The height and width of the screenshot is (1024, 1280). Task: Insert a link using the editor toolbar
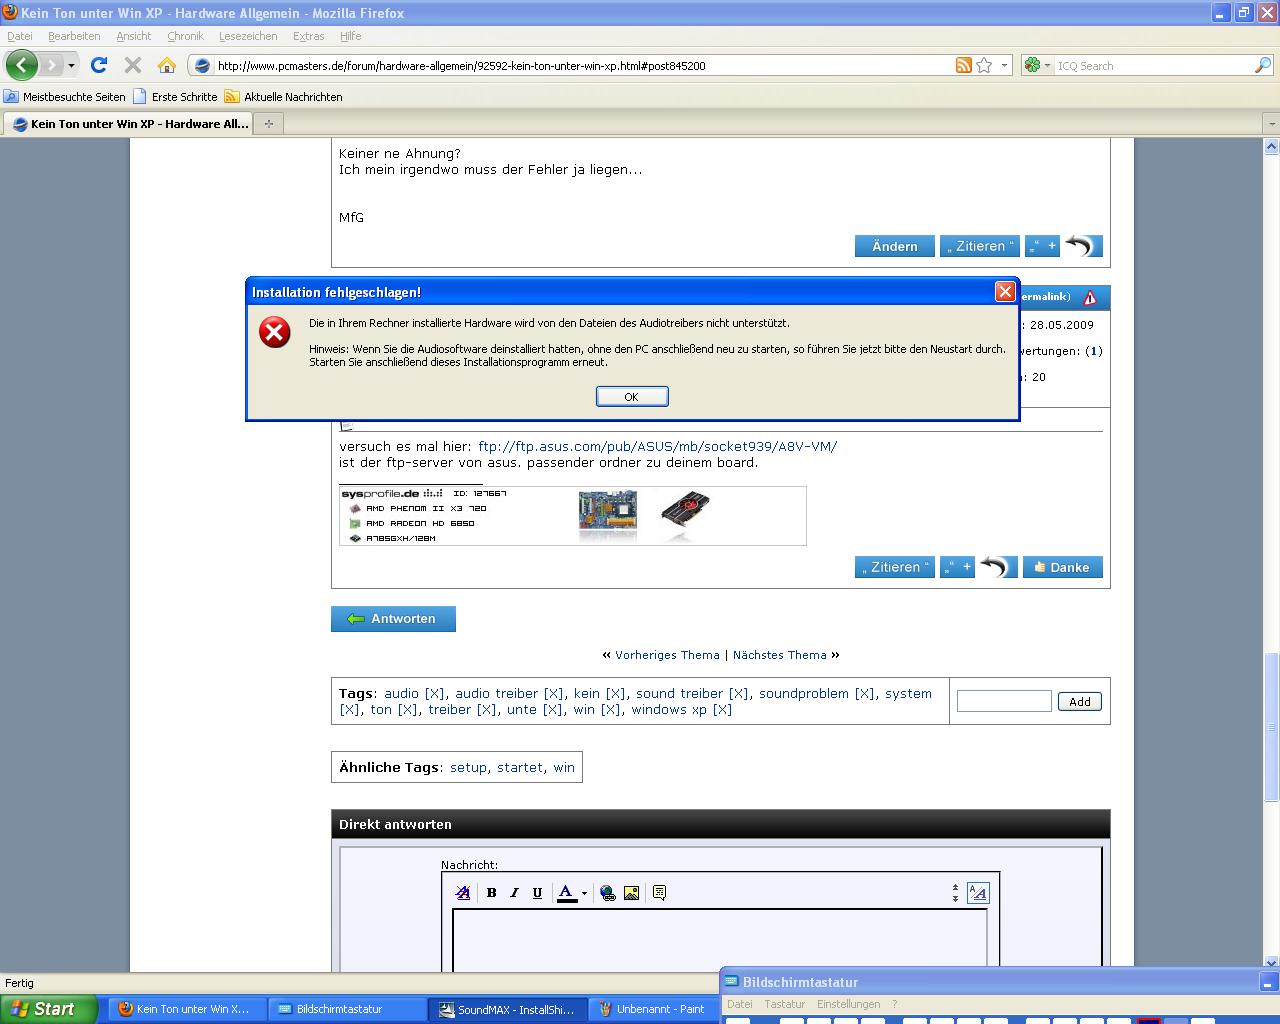[x=607, y=893]
